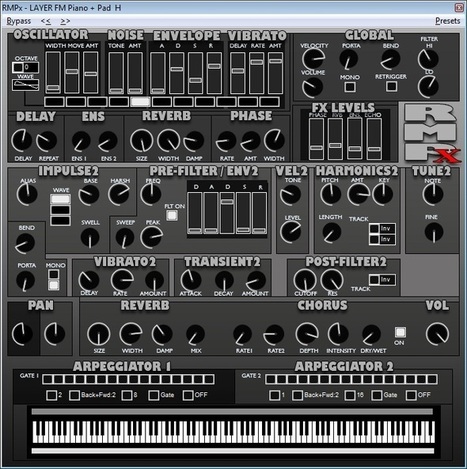This screenshot has width=467, height=469.
Task: Click the VOL knob
Action: pos(437,334)
